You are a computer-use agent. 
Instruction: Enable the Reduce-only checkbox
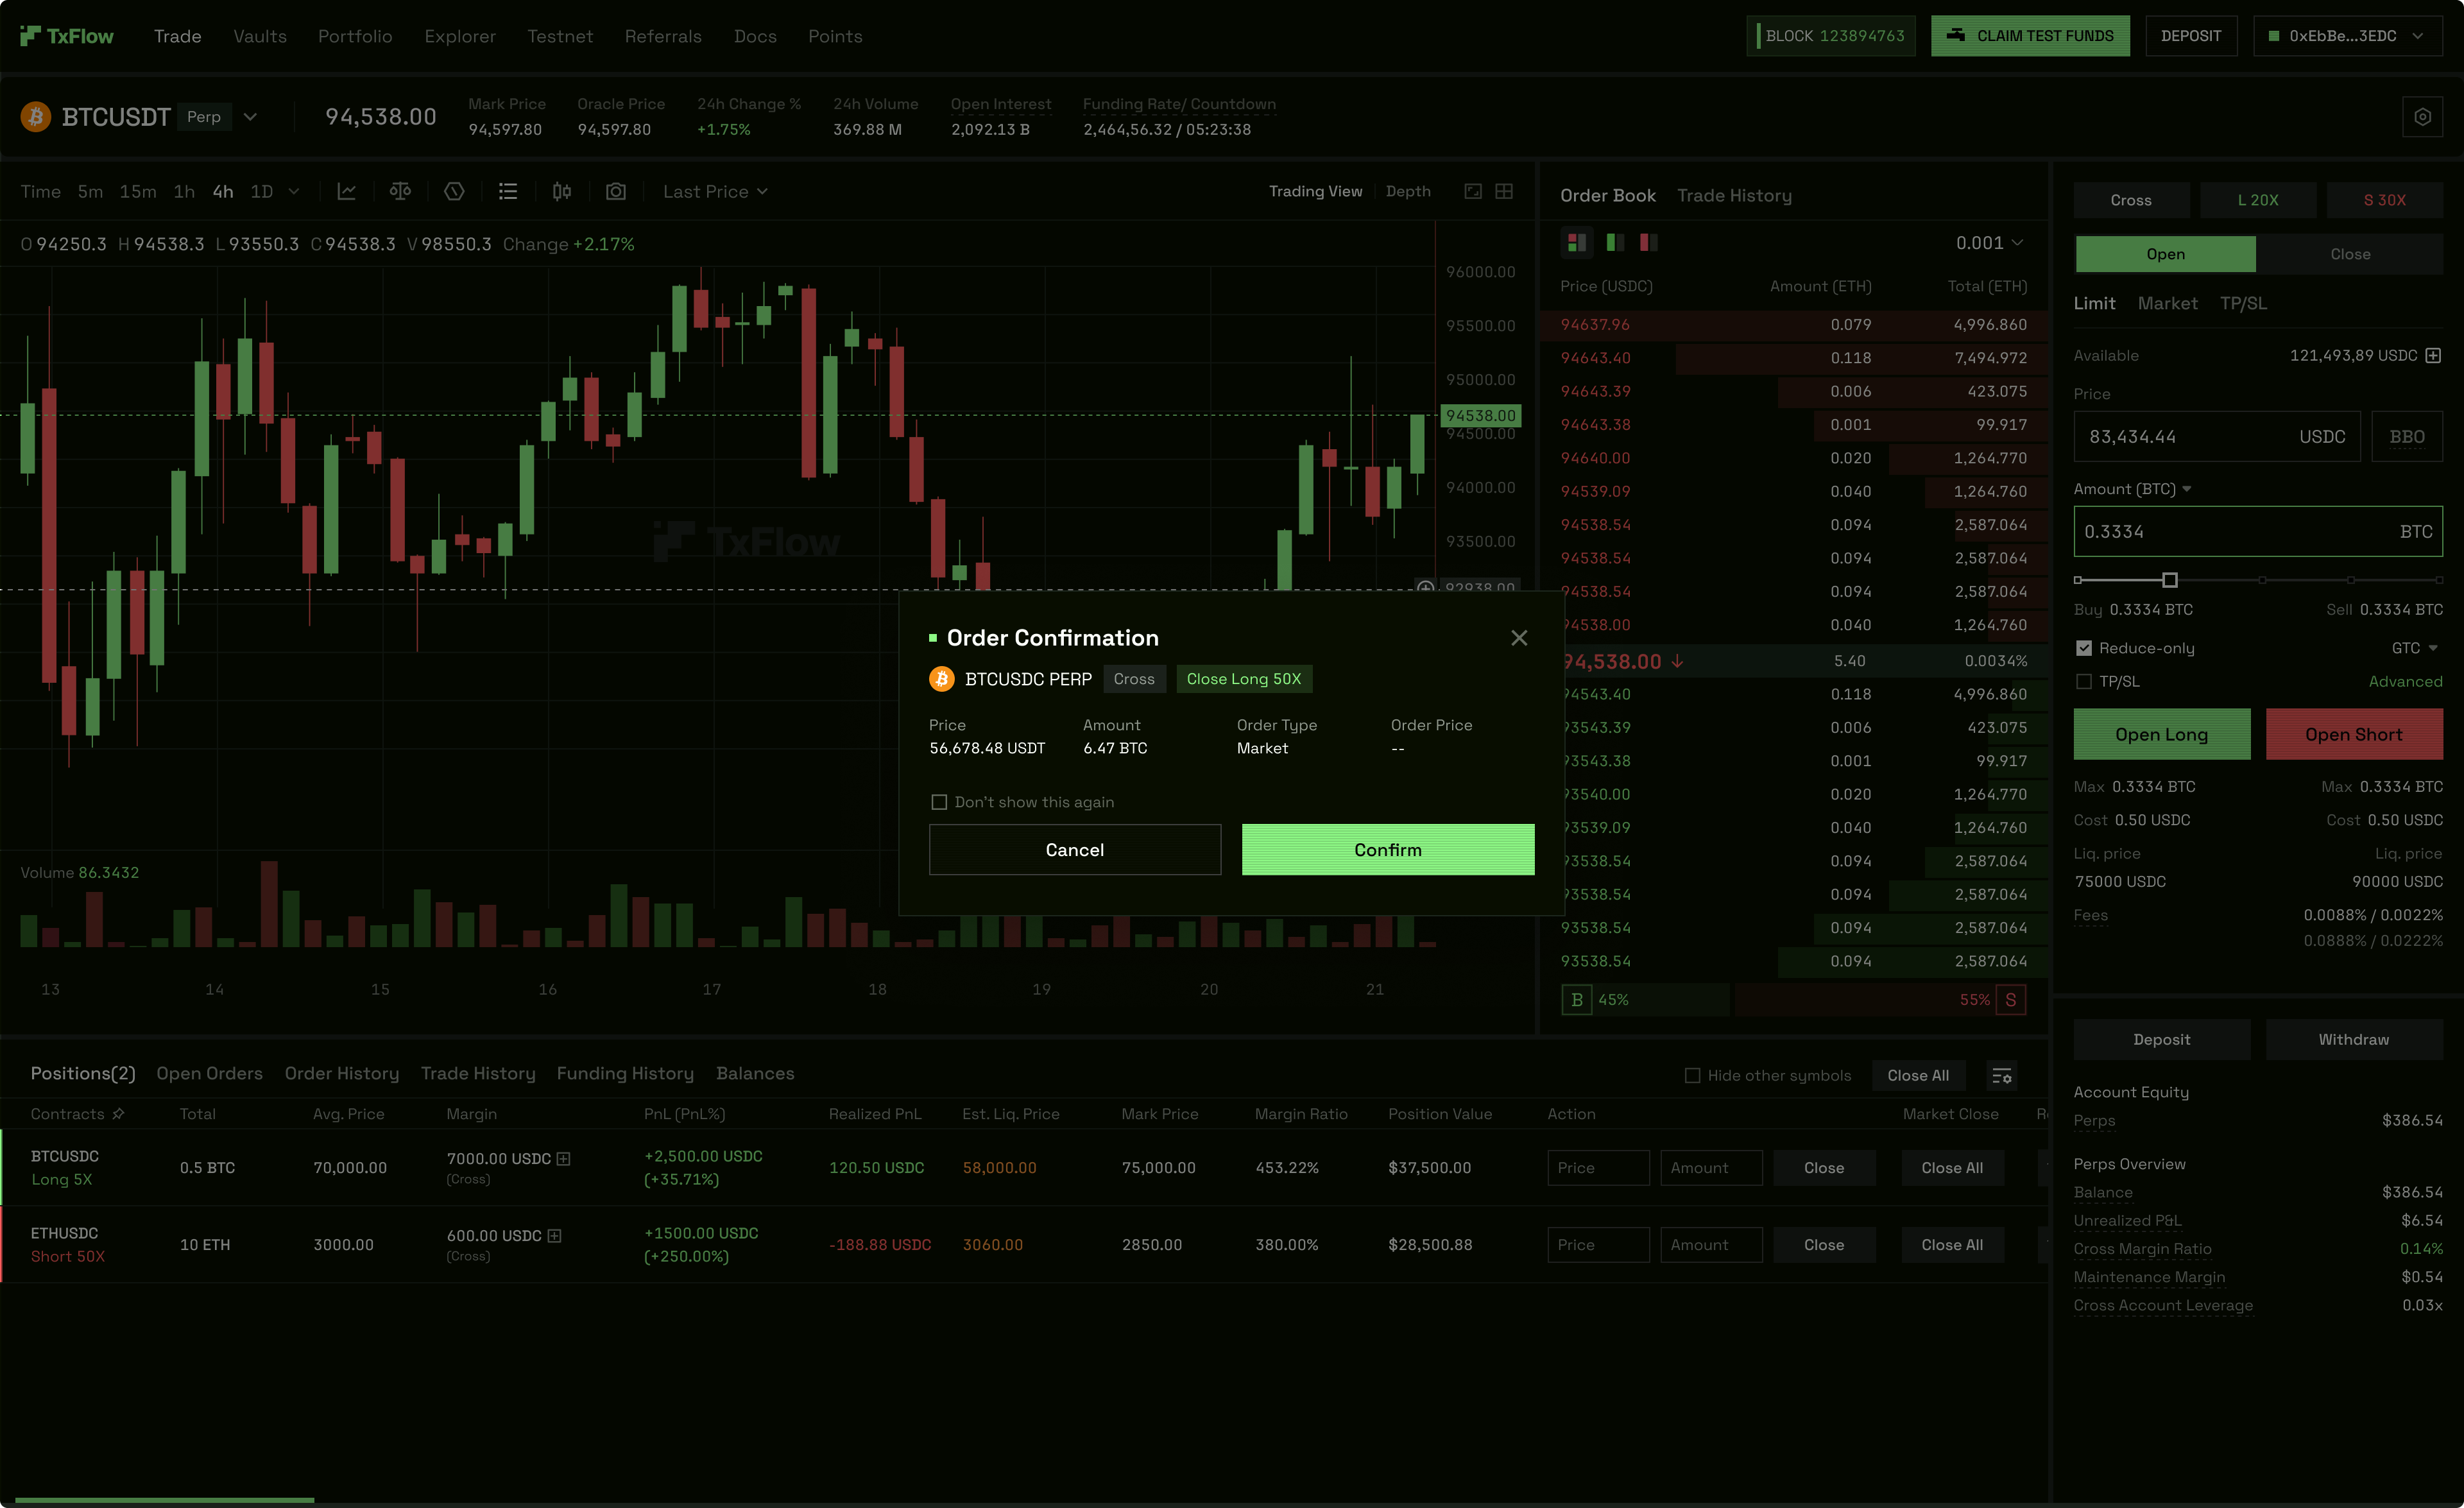pyautogui.click(x=2085, y=647)
